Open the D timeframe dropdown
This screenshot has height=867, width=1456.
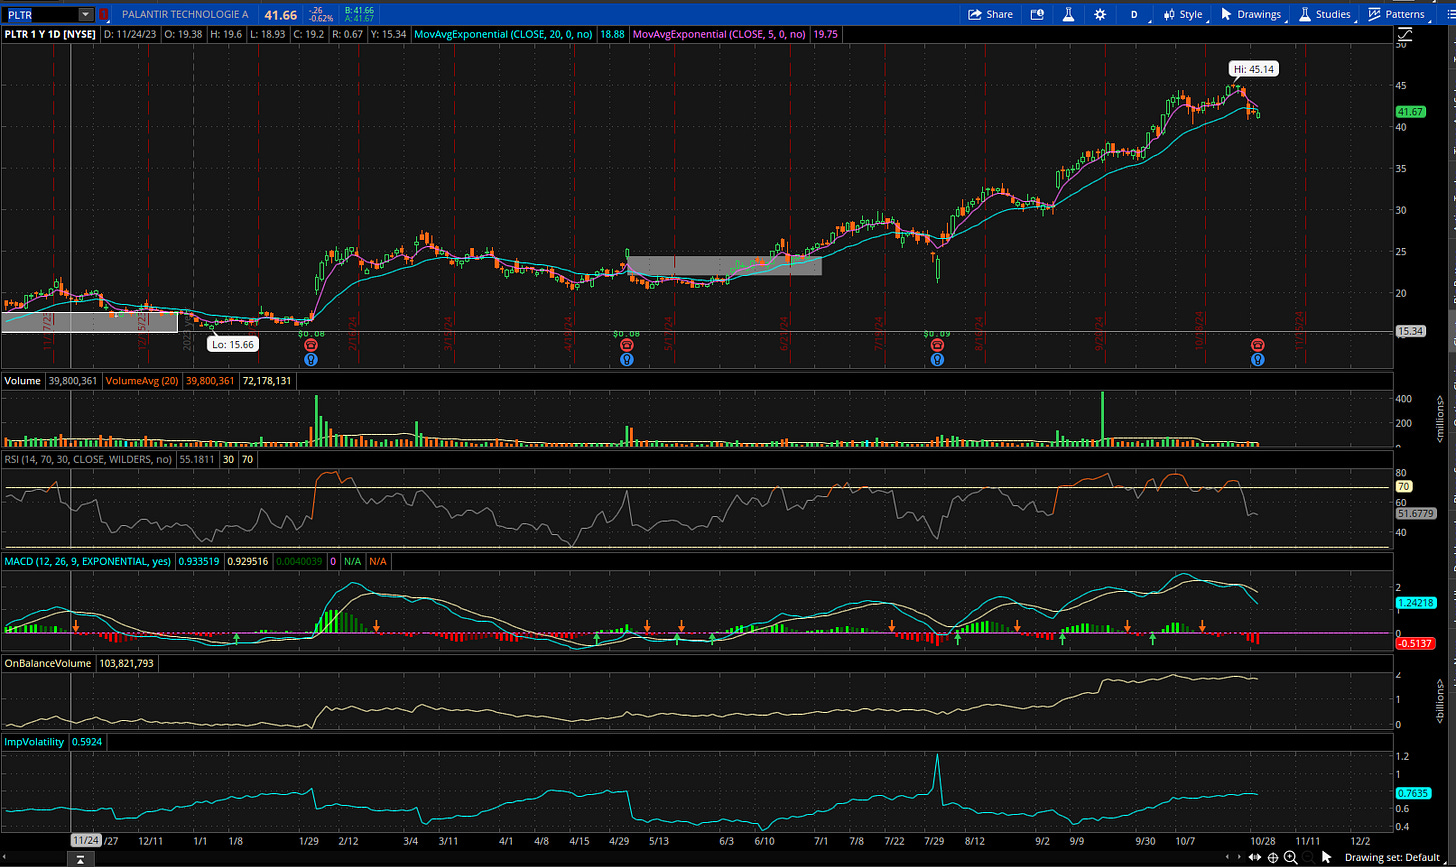(x=1133, y=14)
